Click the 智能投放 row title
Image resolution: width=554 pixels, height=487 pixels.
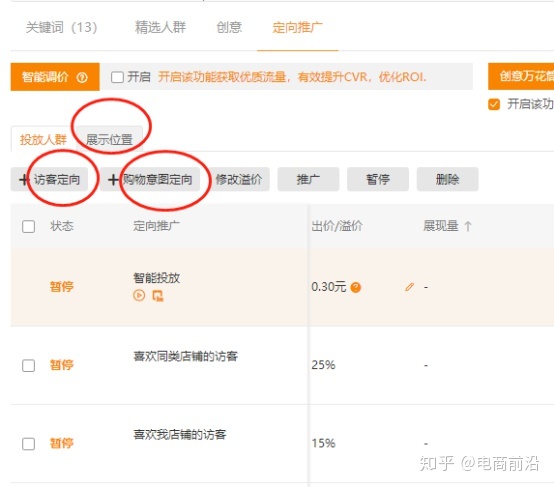157,278
